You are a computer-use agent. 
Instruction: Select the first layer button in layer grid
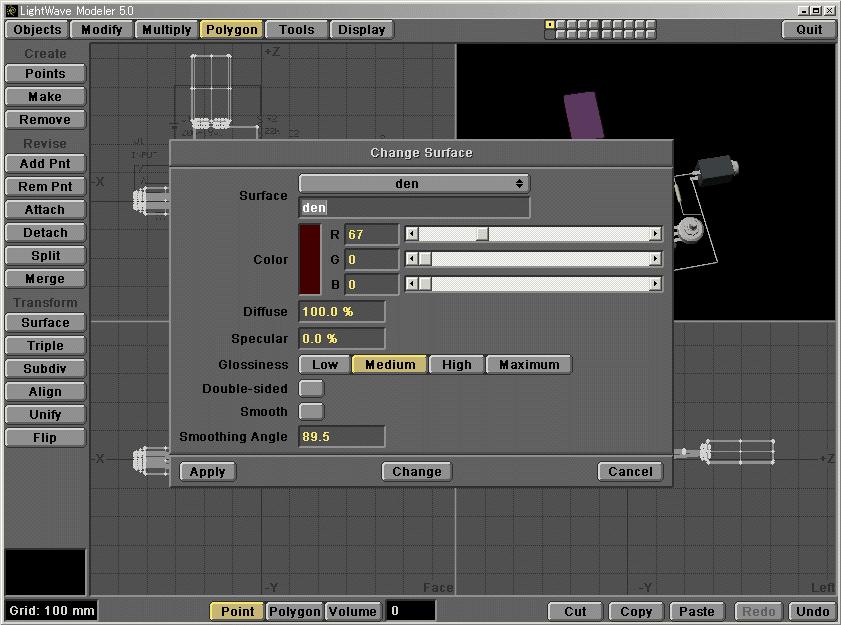pyautogui.click(x=550, y=25)
